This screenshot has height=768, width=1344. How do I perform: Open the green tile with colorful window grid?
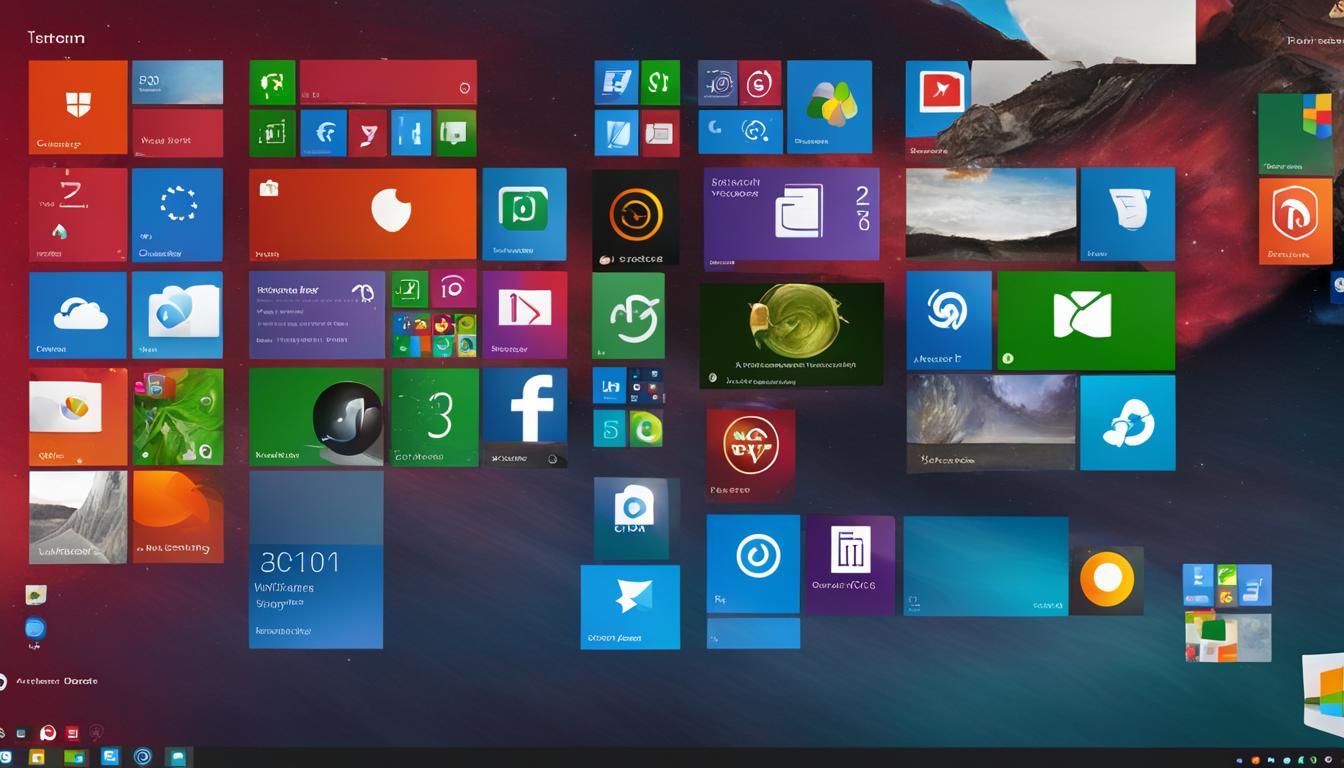tap(1297, 131)
